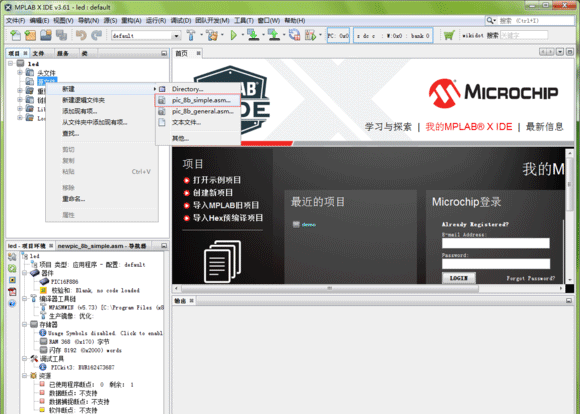
Task: Collapse the 资源 node
Action: [25, 376]
